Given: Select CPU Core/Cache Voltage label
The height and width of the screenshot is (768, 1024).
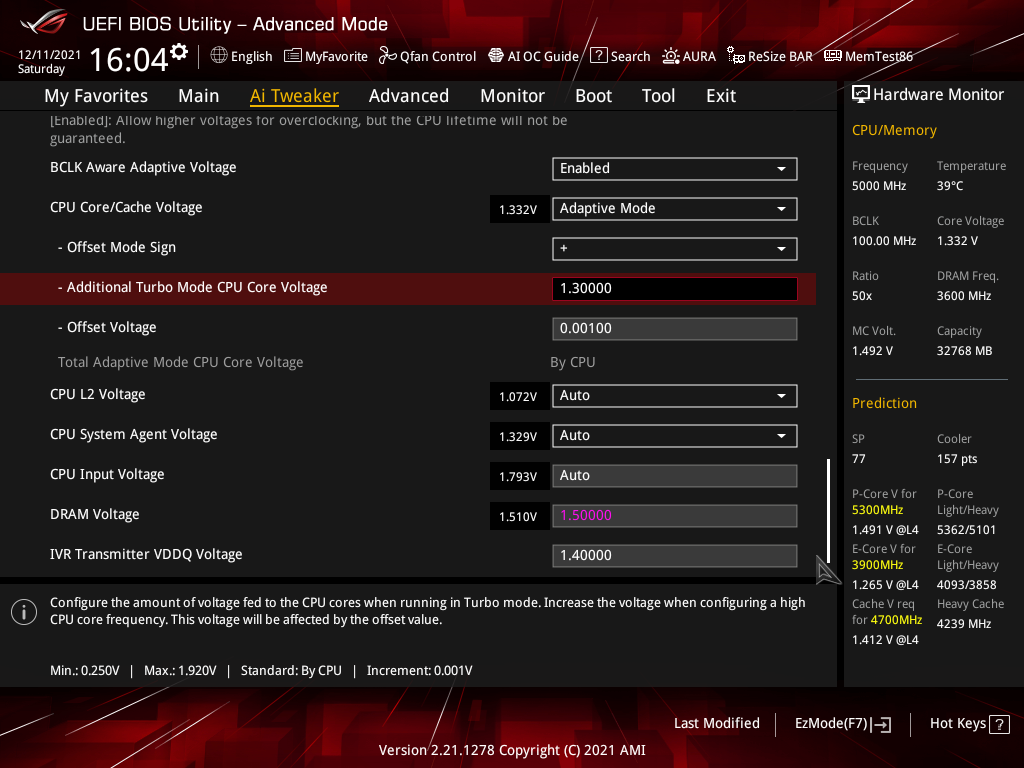Looking at the screenshot, I should (126, 208).
